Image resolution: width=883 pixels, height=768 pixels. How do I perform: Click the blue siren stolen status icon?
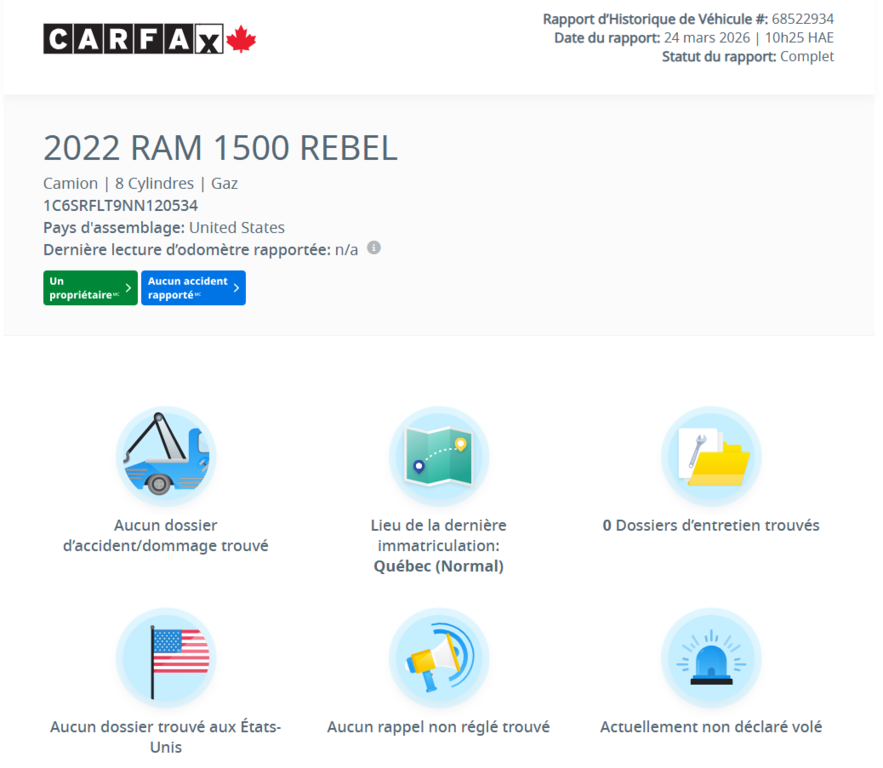coord(711,658)
